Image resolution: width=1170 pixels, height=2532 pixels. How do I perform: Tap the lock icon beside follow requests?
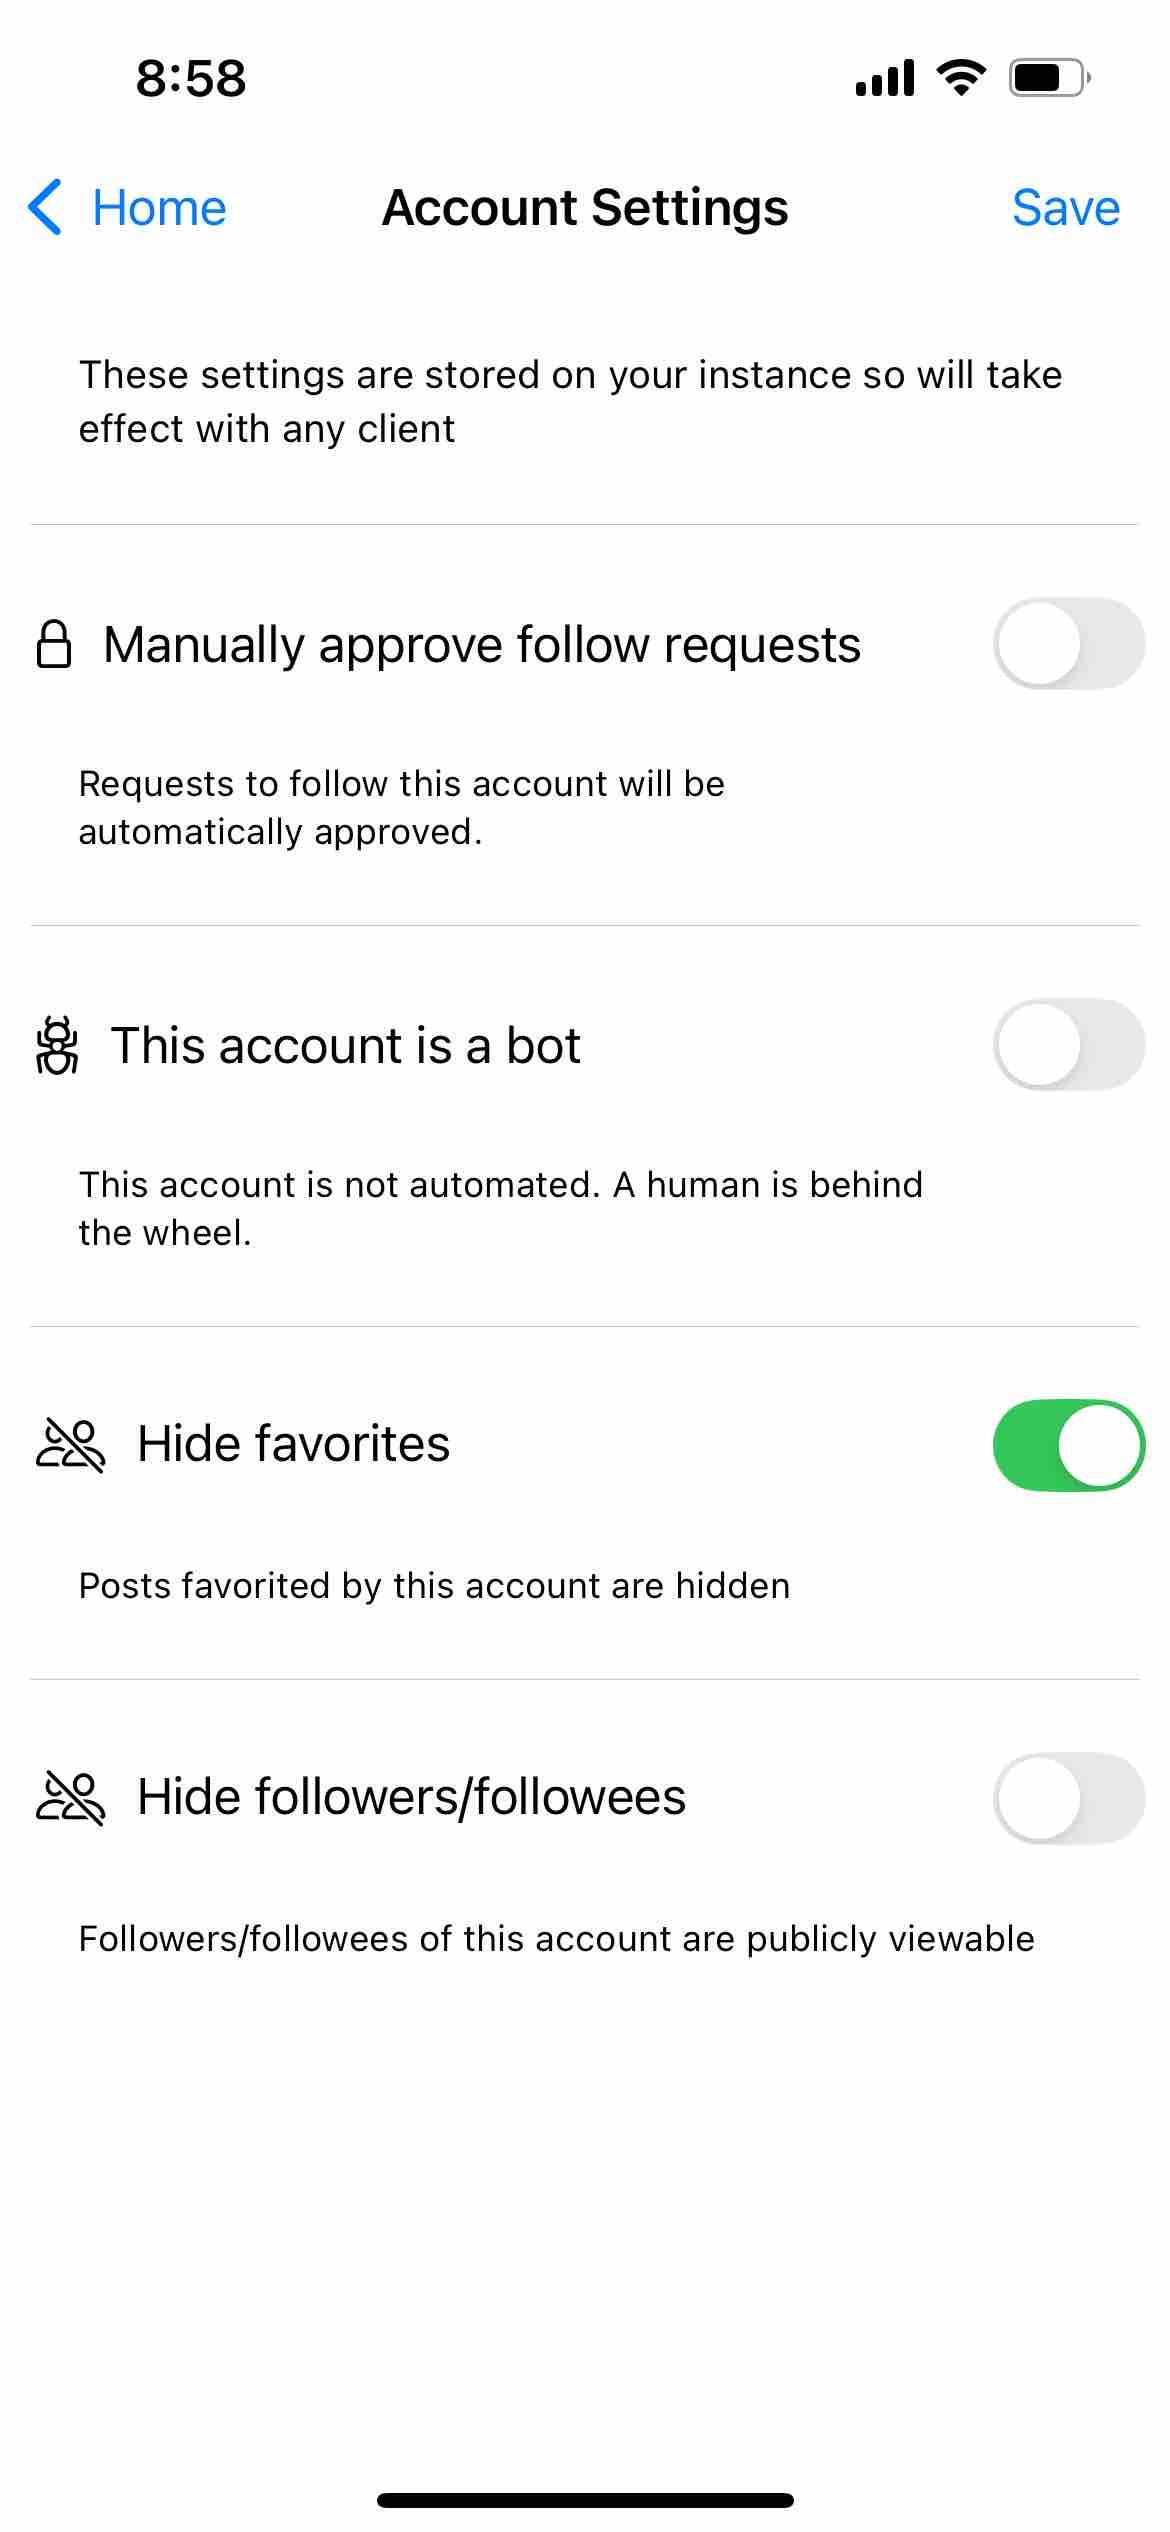(x=54, y=644)
